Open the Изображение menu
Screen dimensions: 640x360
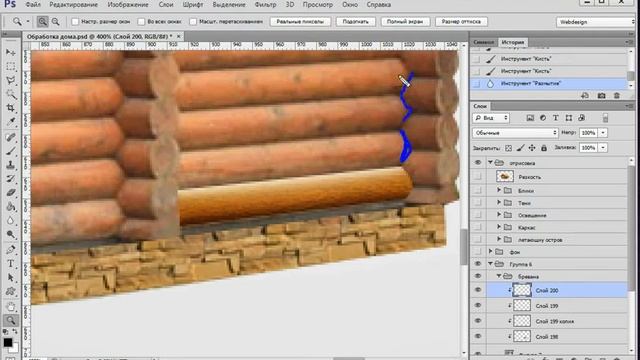point(128,5)
